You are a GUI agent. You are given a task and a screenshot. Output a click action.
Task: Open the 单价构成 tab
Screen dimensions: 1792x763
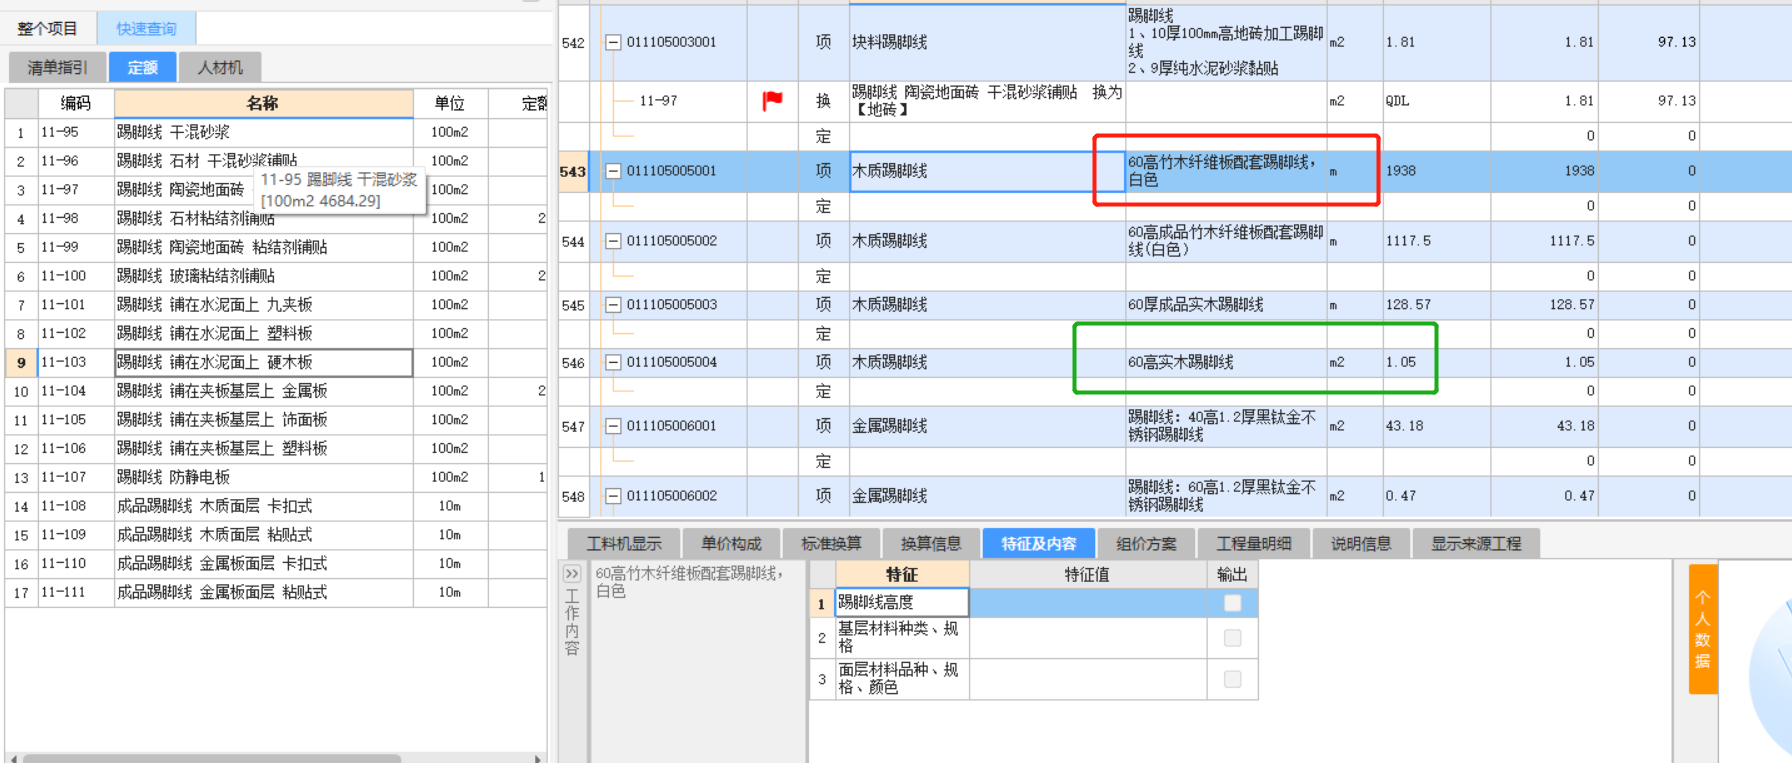coord(731,543)
